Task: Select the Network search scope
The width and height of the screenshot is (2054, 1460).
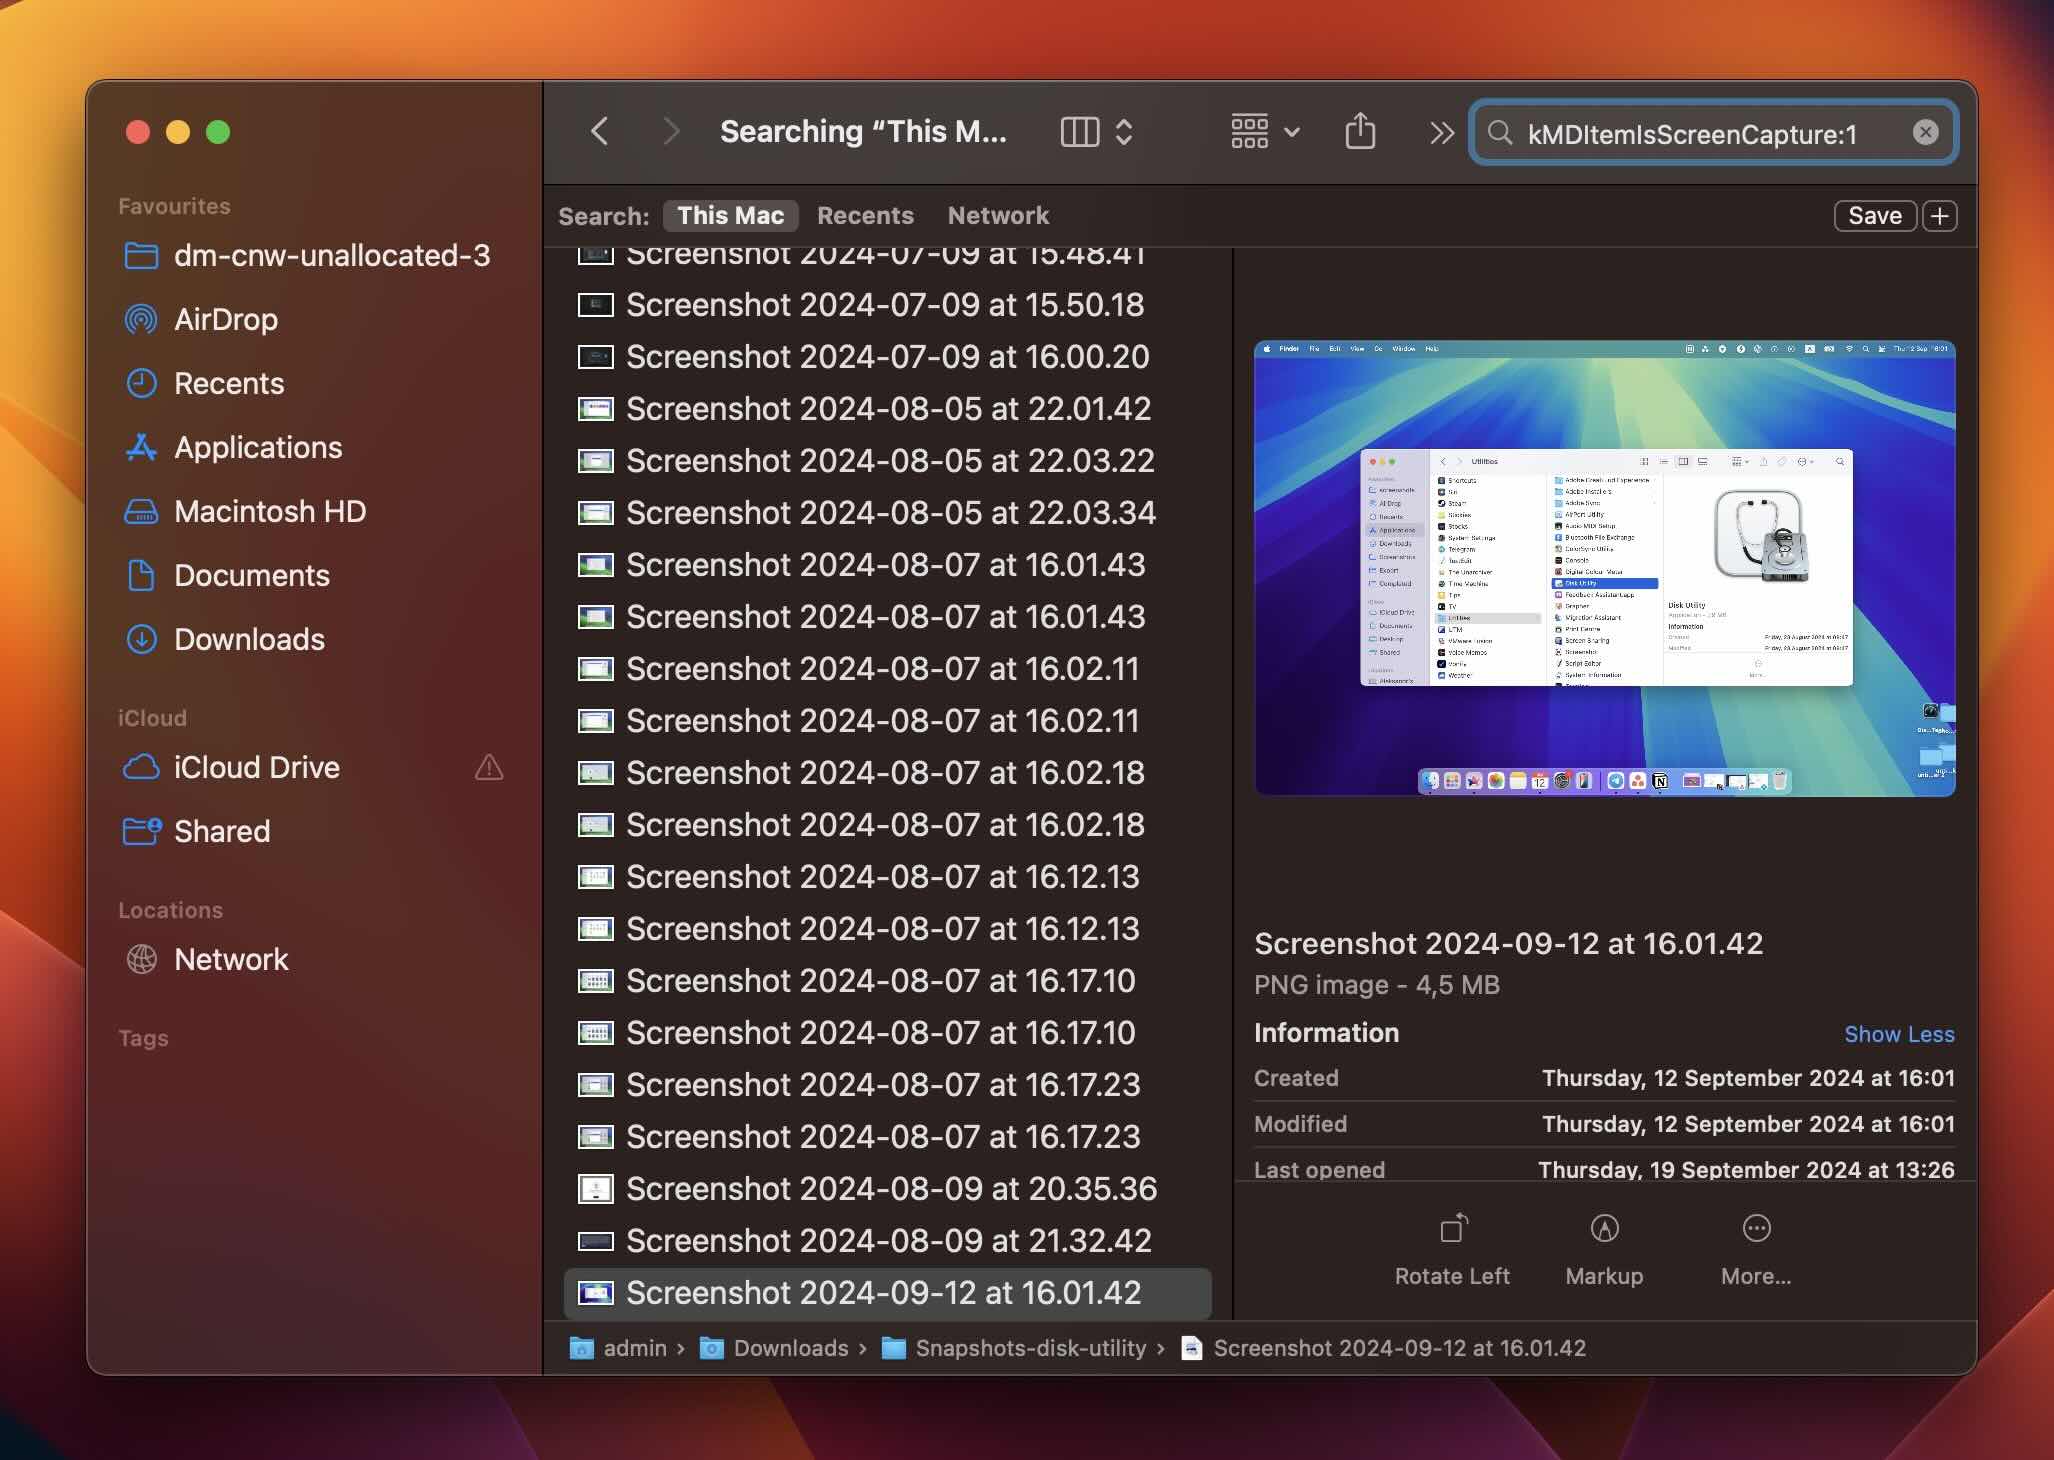Action: pyautogui.click(x=998, y=216)
